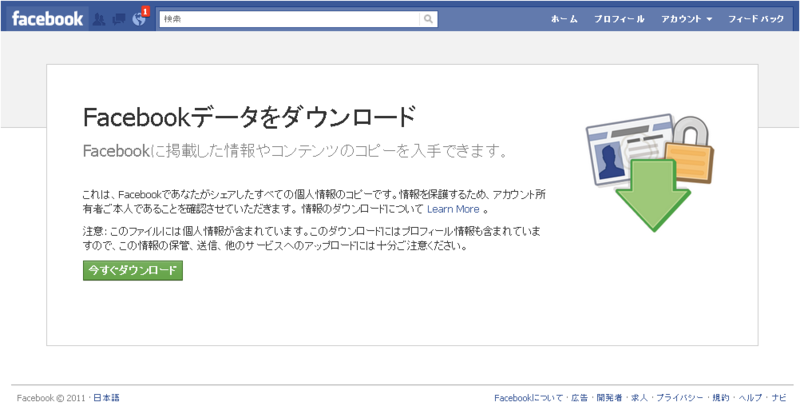Image resolution: width=800 pixels, height=410 pixels.
Task: Click the Facebookデータをダウンロード heading
Action: 248,118
